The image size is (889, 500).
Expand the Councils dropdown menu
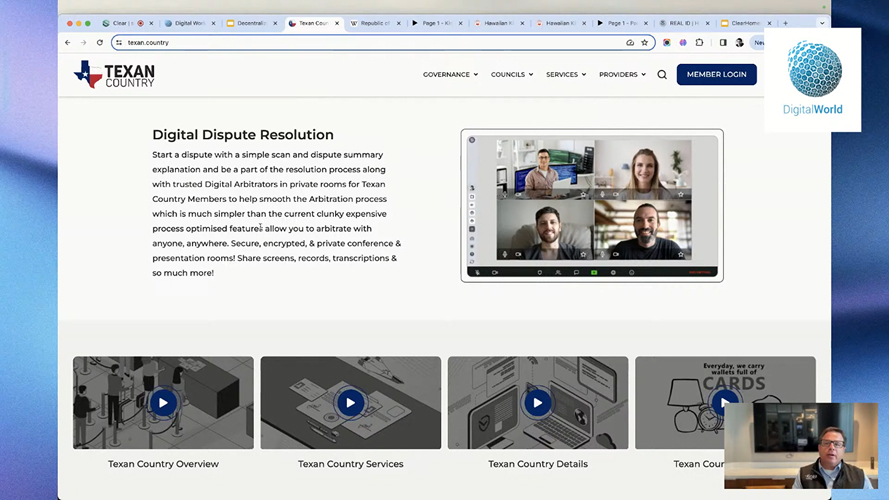511,75
